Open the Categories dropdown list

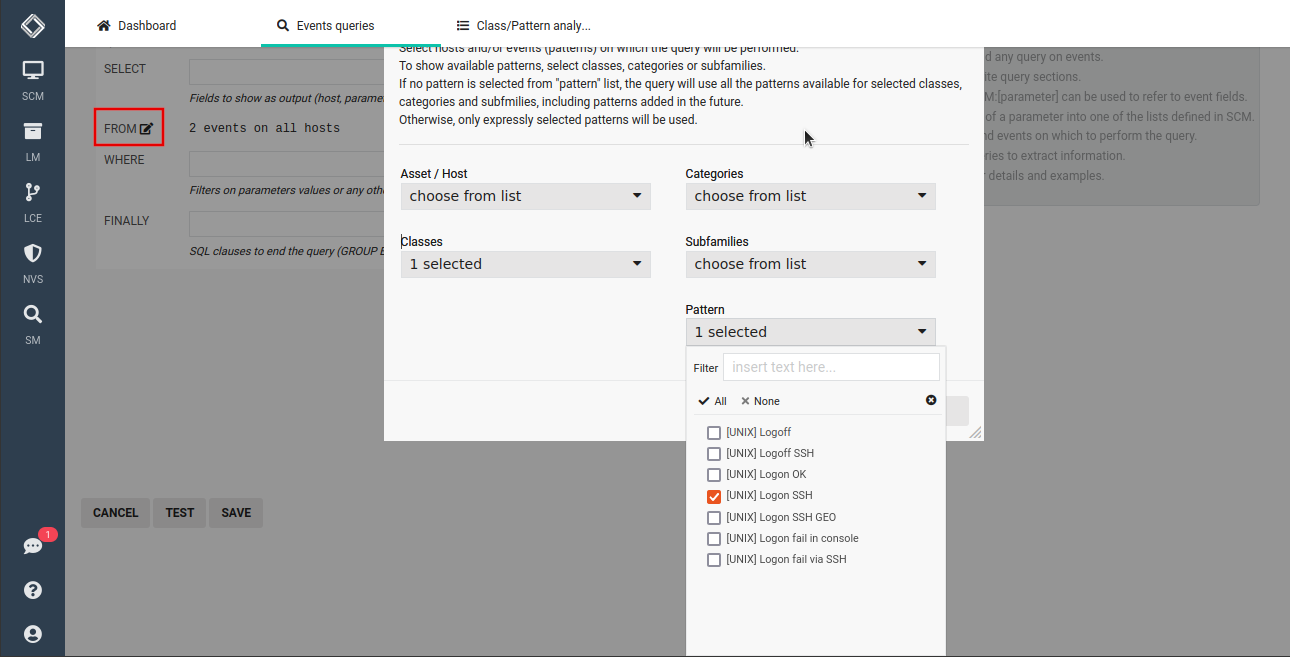click(x=810, y=196)
